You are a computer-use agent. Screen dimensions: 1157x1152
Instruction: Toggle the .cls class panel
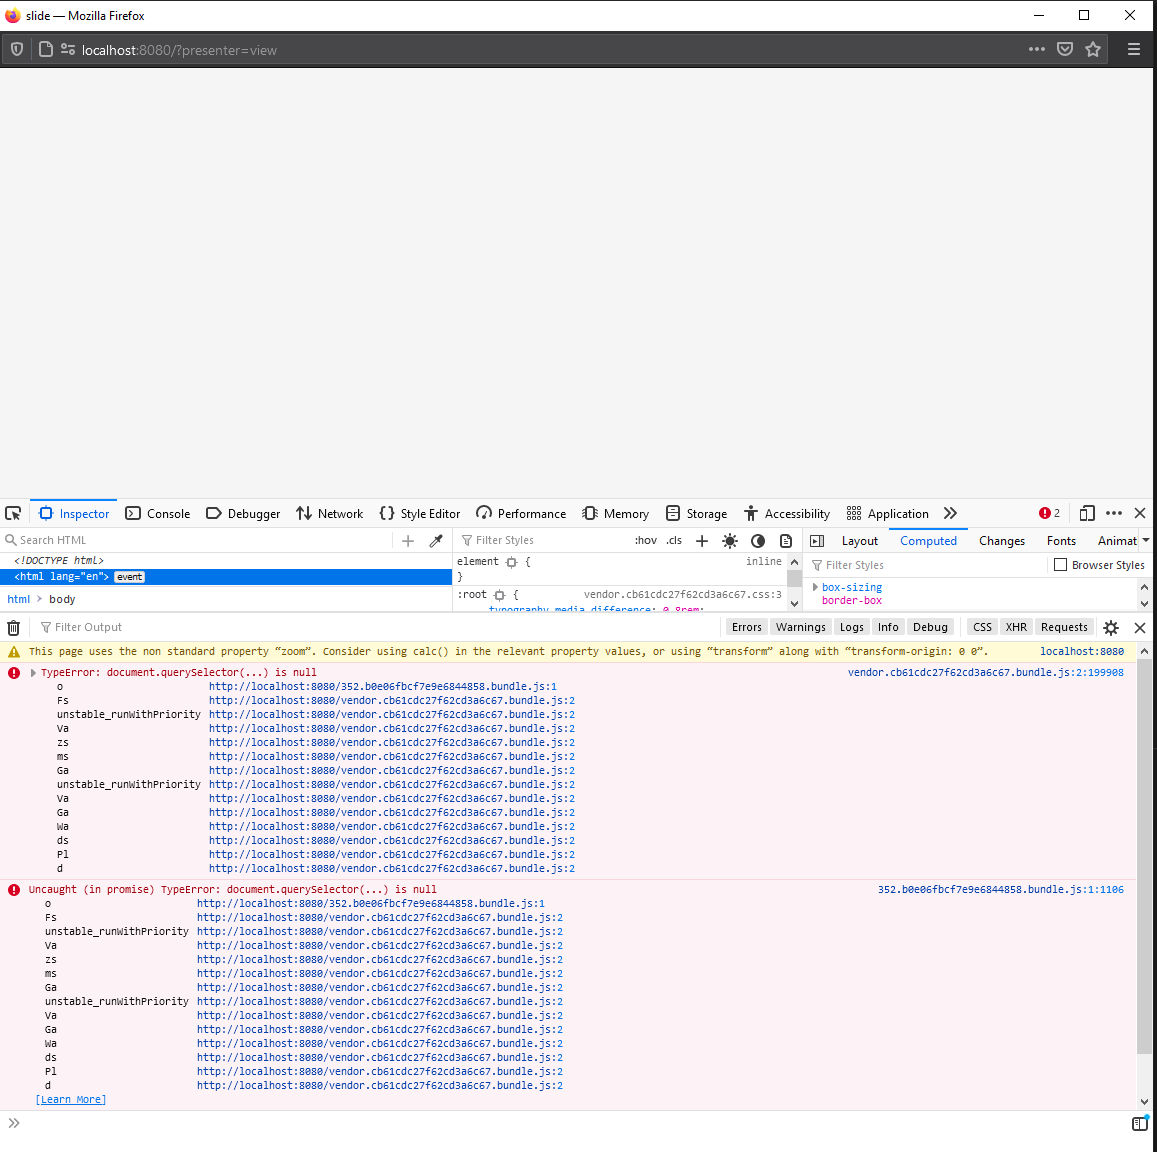(x=673, y=539)
